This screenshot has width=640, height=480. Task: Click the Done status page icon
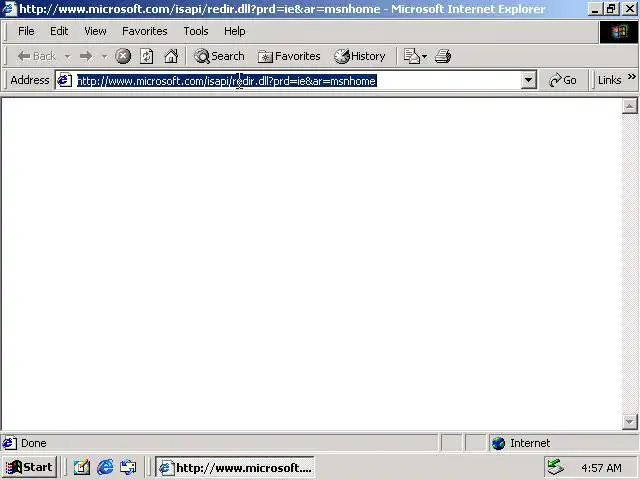coord(9,443)
